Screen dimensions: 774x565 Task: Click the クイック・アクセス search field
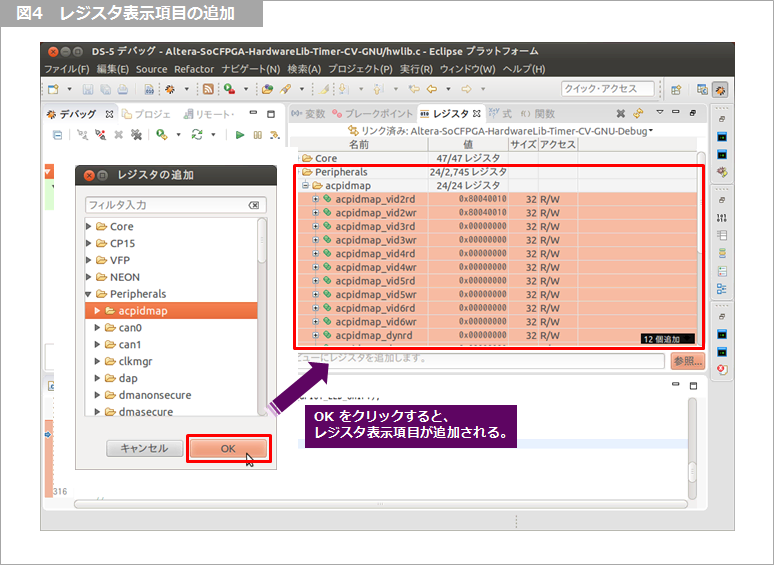tap(607, 89)
